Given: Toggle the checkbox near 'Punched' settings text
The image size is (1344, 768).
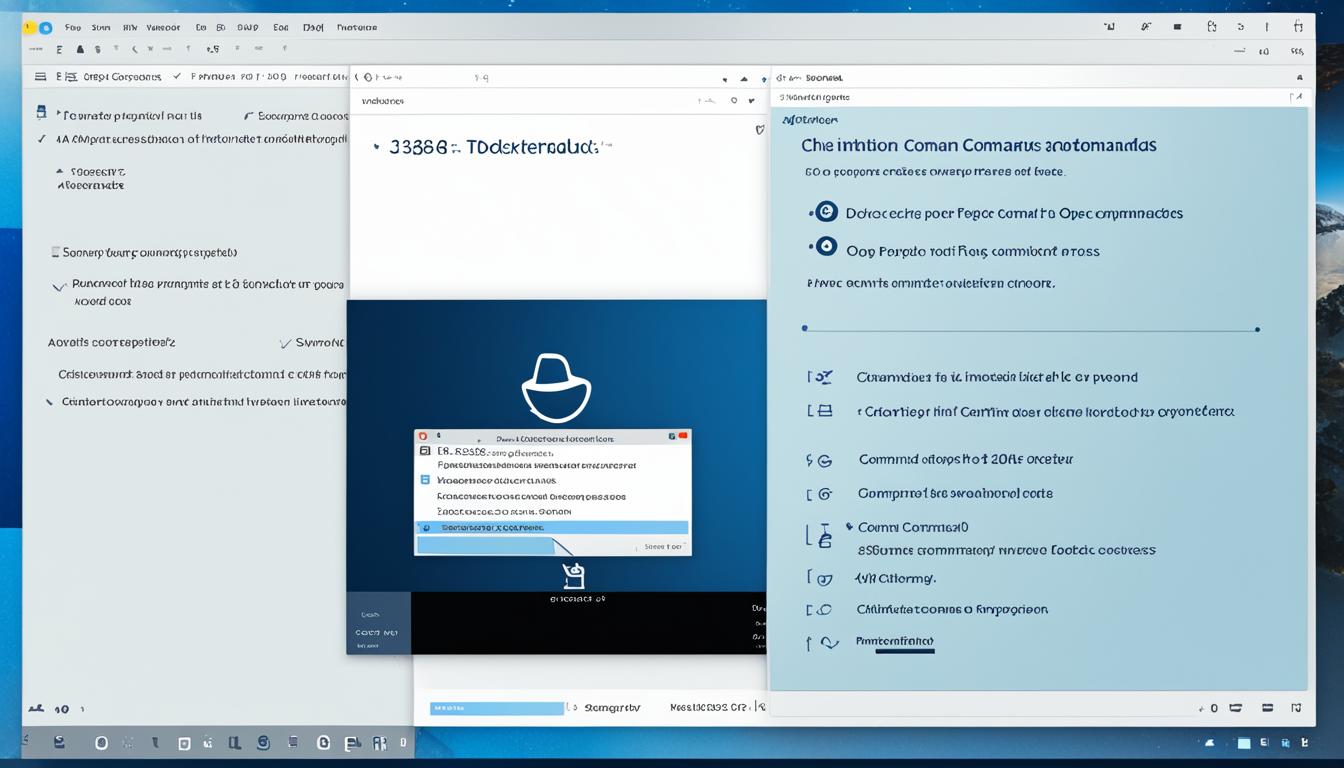Looking at the screenshot, I should [58, 287].
